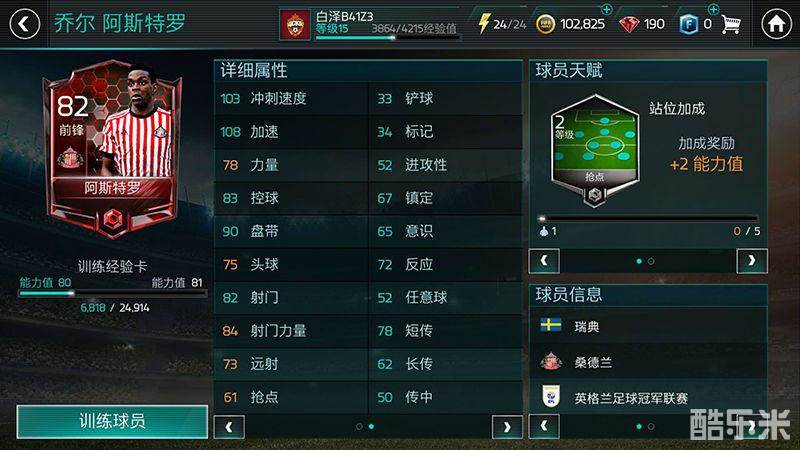
Task: Go back using the top-left arrow icon
Action: tap(24, 24)
